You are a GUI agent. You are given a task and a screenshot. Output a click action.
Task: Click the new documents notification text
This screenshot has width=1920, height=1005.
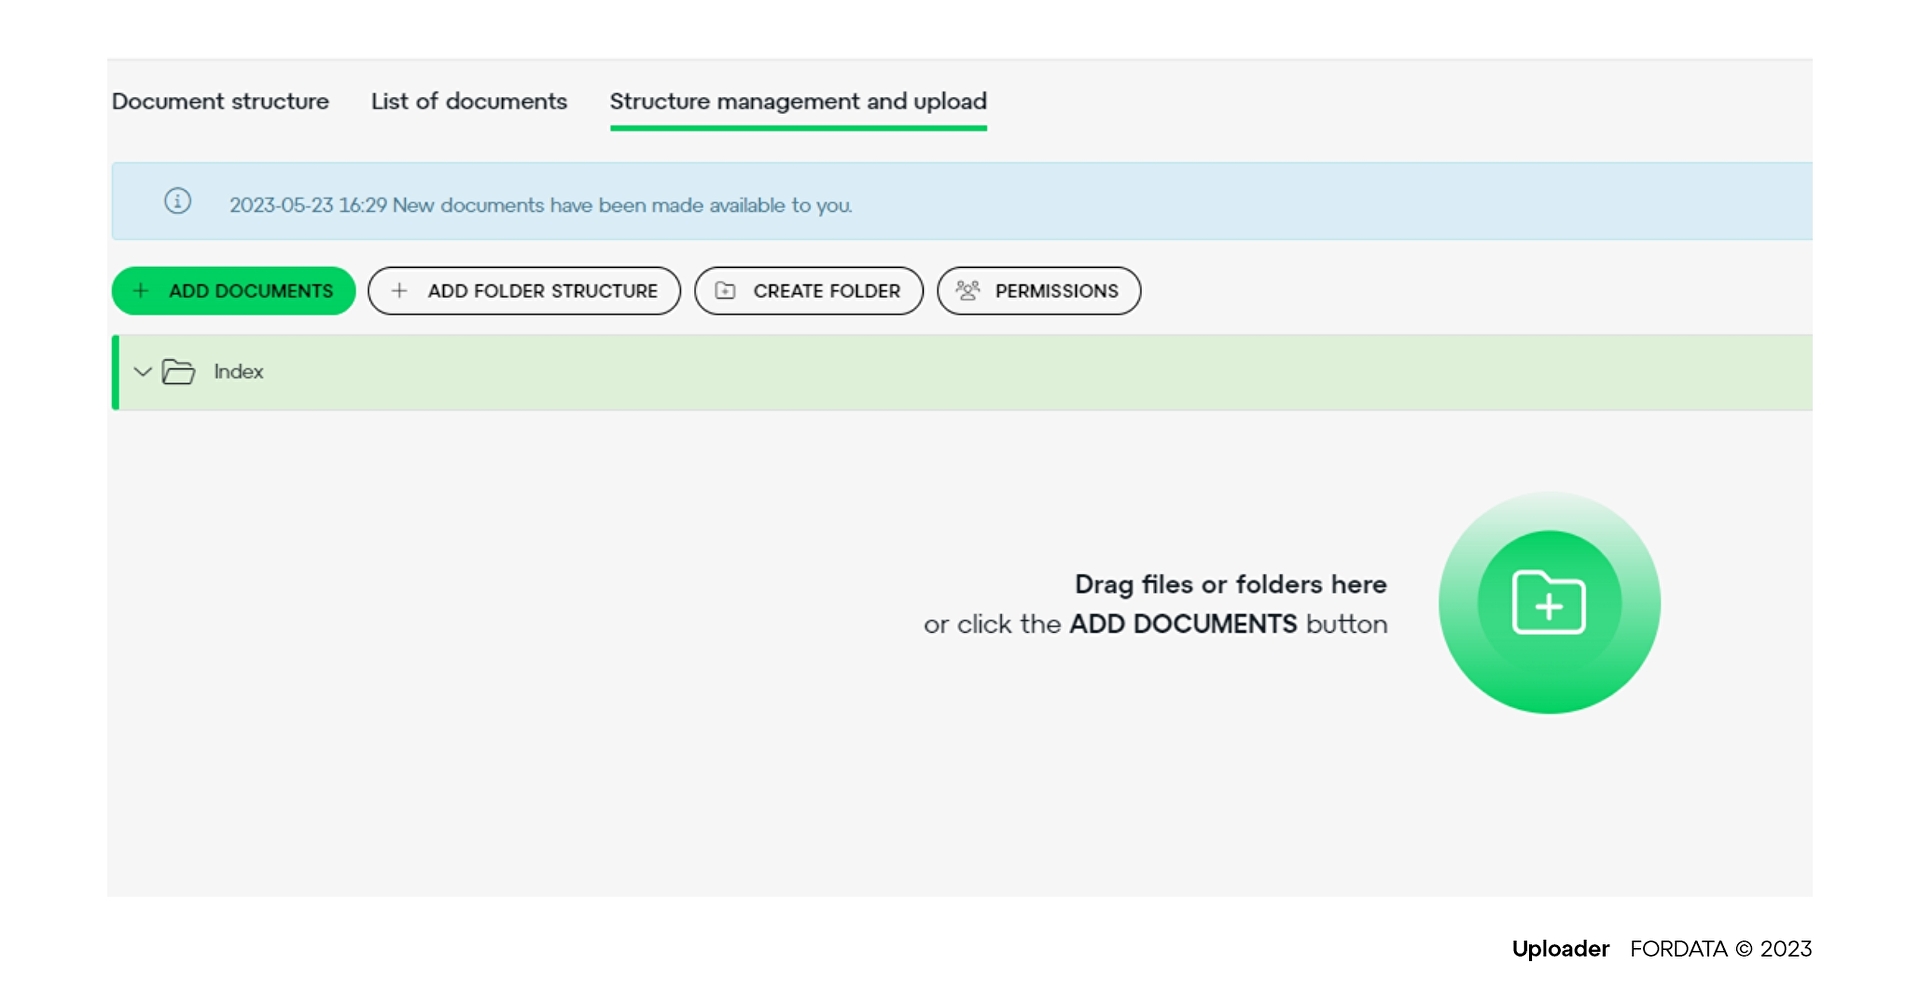pyautogui.click(x=541, y=205)
